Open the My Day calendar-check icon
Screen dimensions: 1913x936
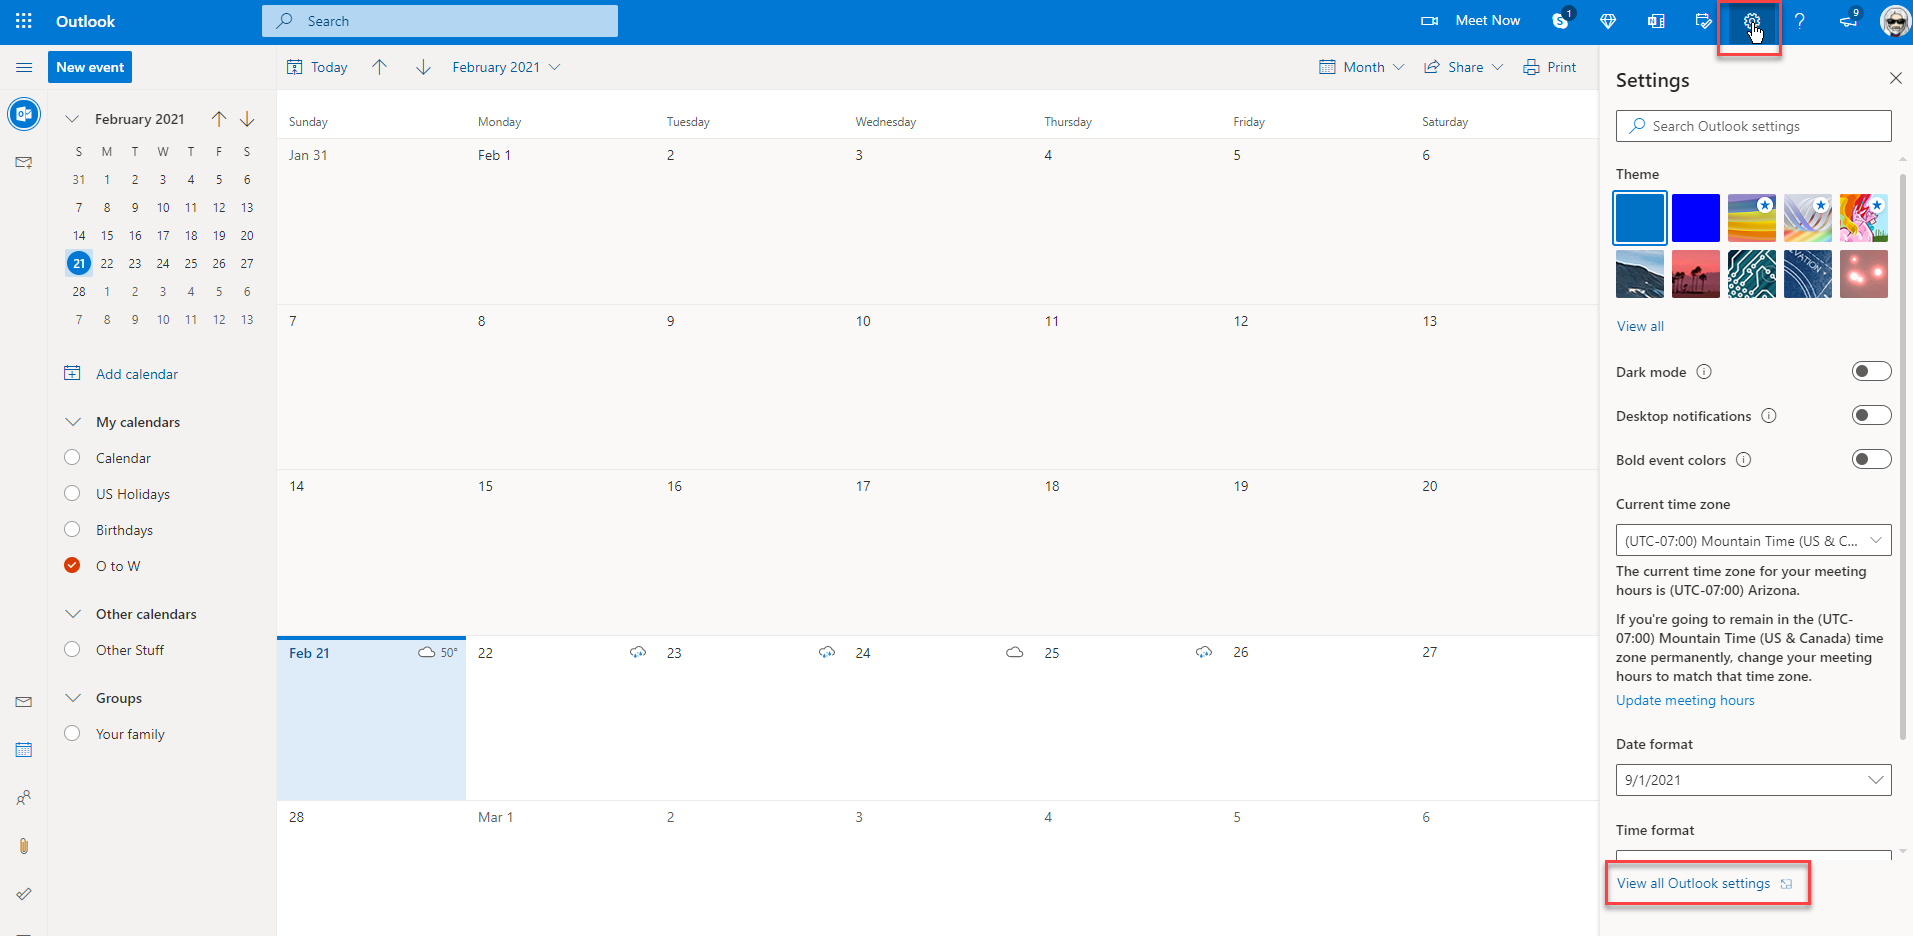[x=1704, y=21]
